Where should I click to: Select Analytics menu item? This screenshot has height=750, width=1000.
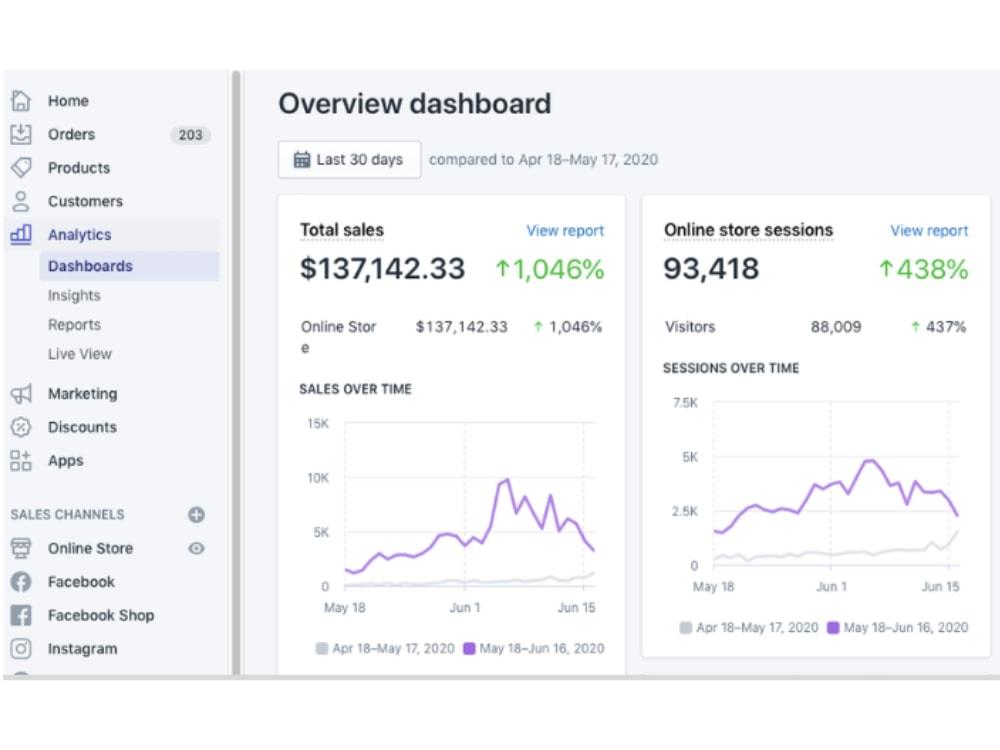(80, 235)
